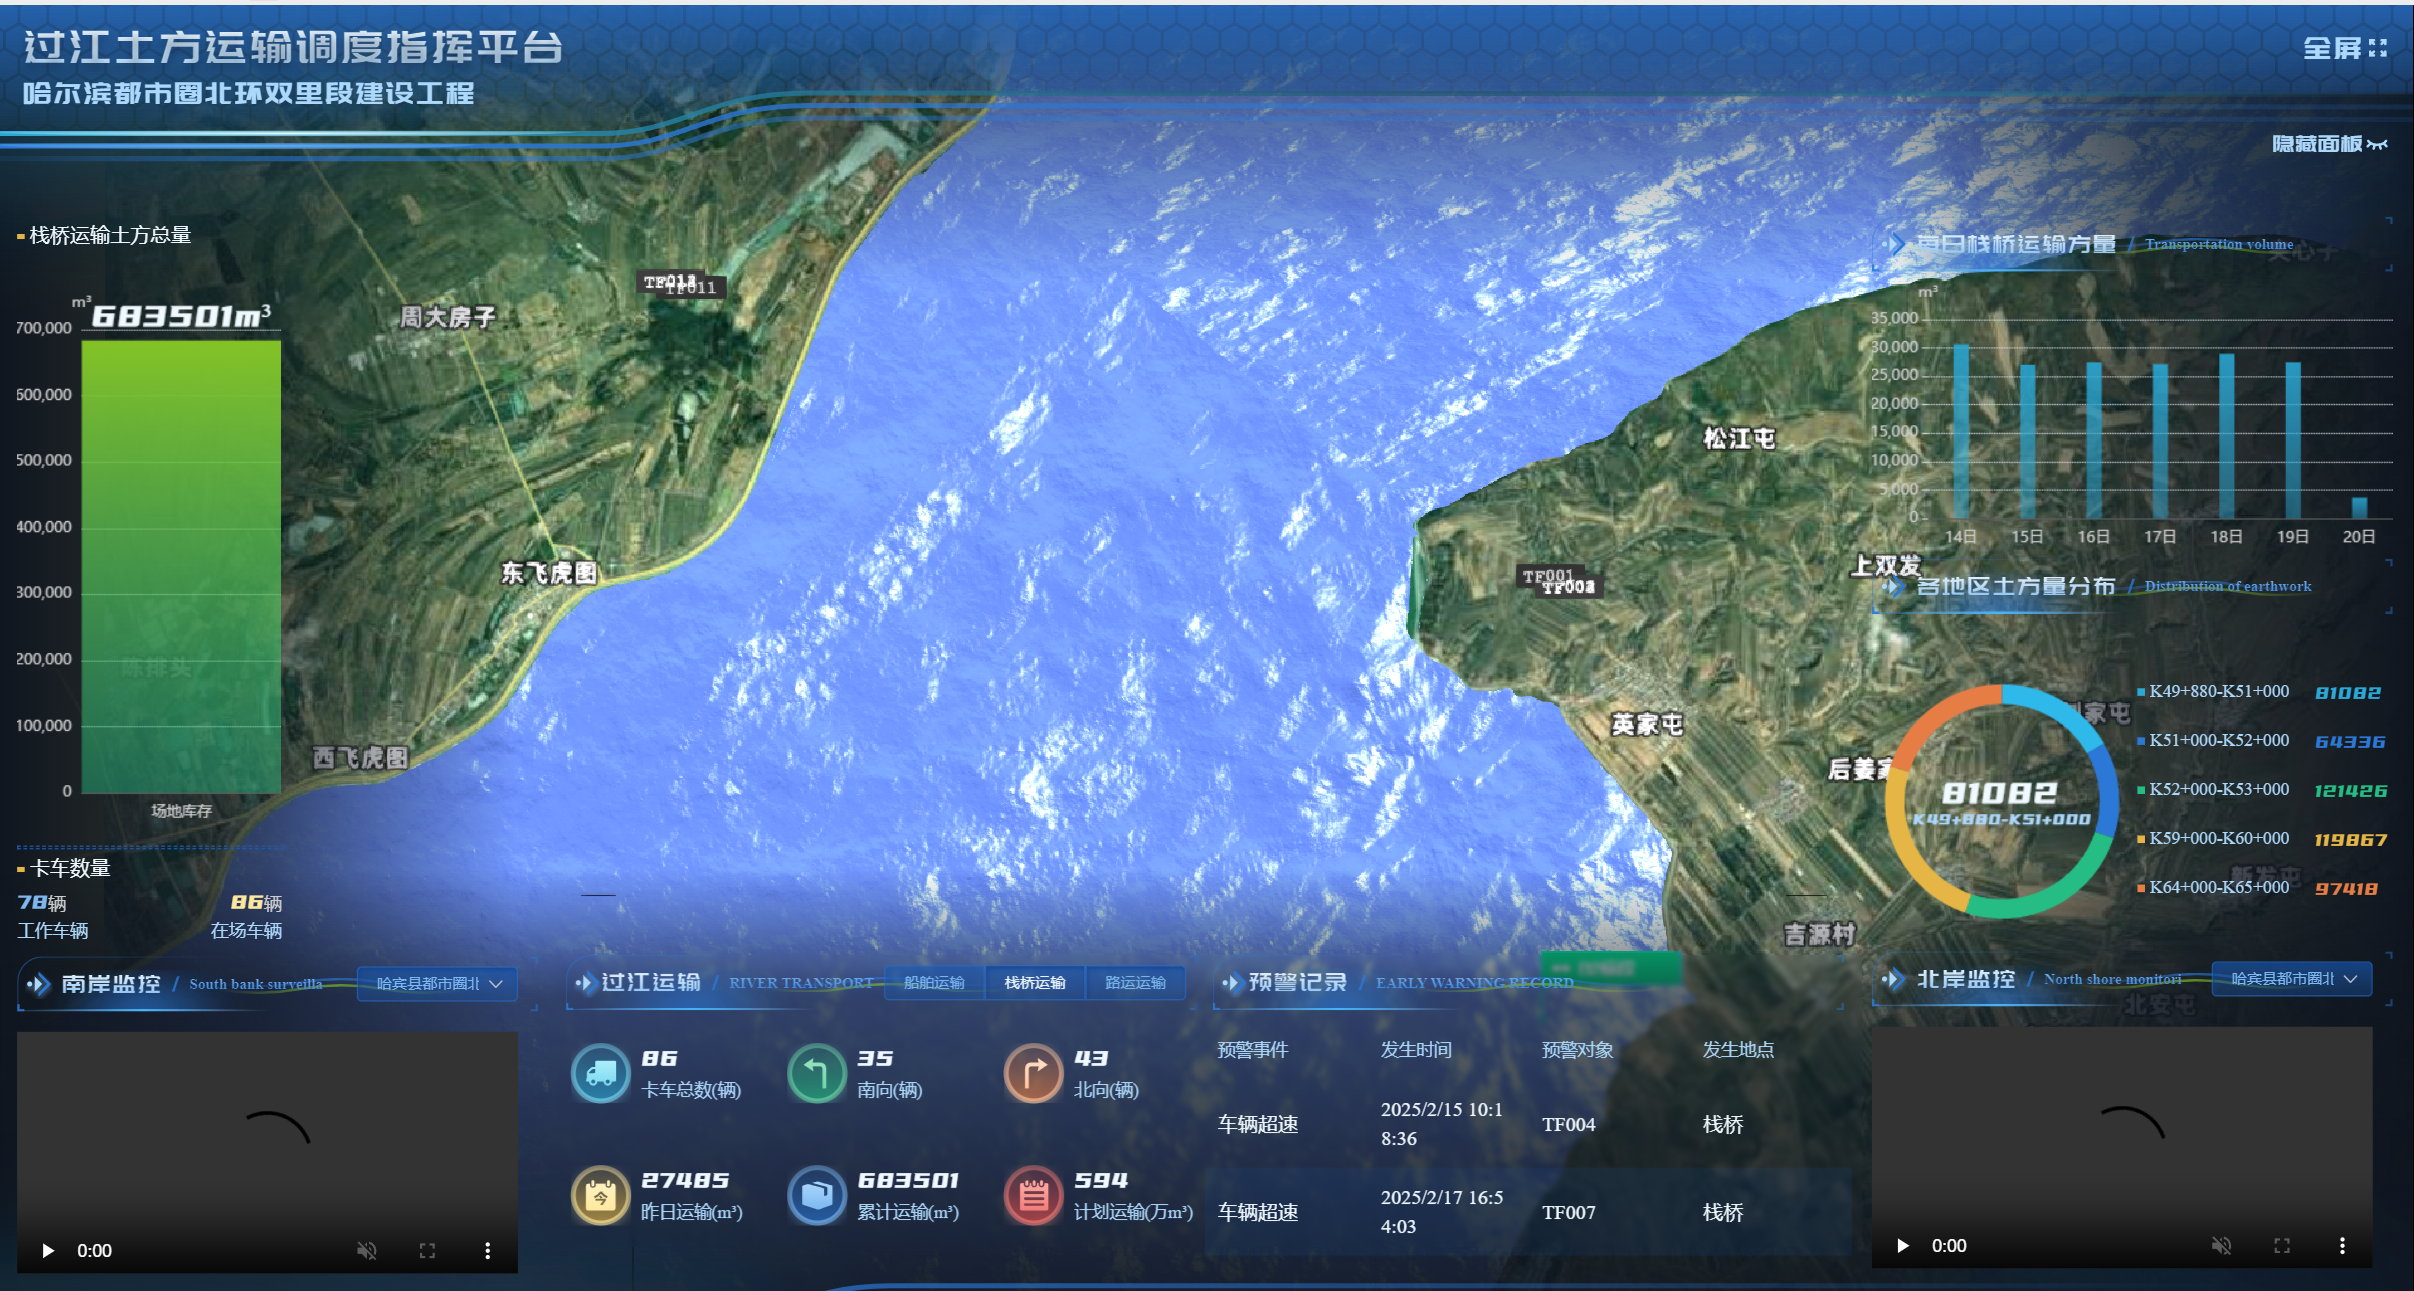
Task: Click the value 121426 in legend
Action: pos(2351,791)
